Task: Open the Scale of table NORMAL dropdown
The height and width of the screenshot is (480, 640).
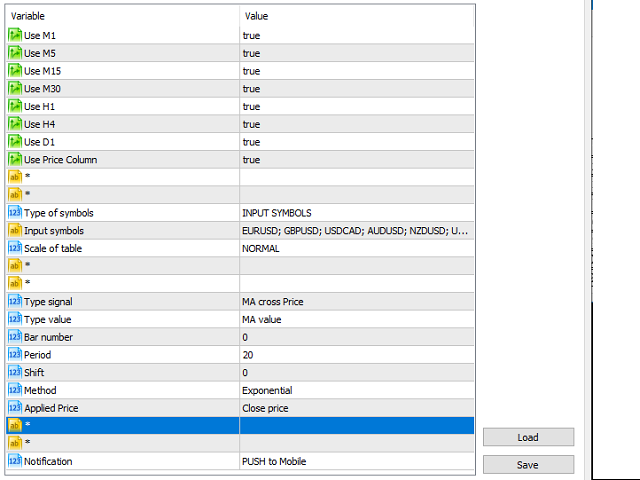Action: click(355, 248)
